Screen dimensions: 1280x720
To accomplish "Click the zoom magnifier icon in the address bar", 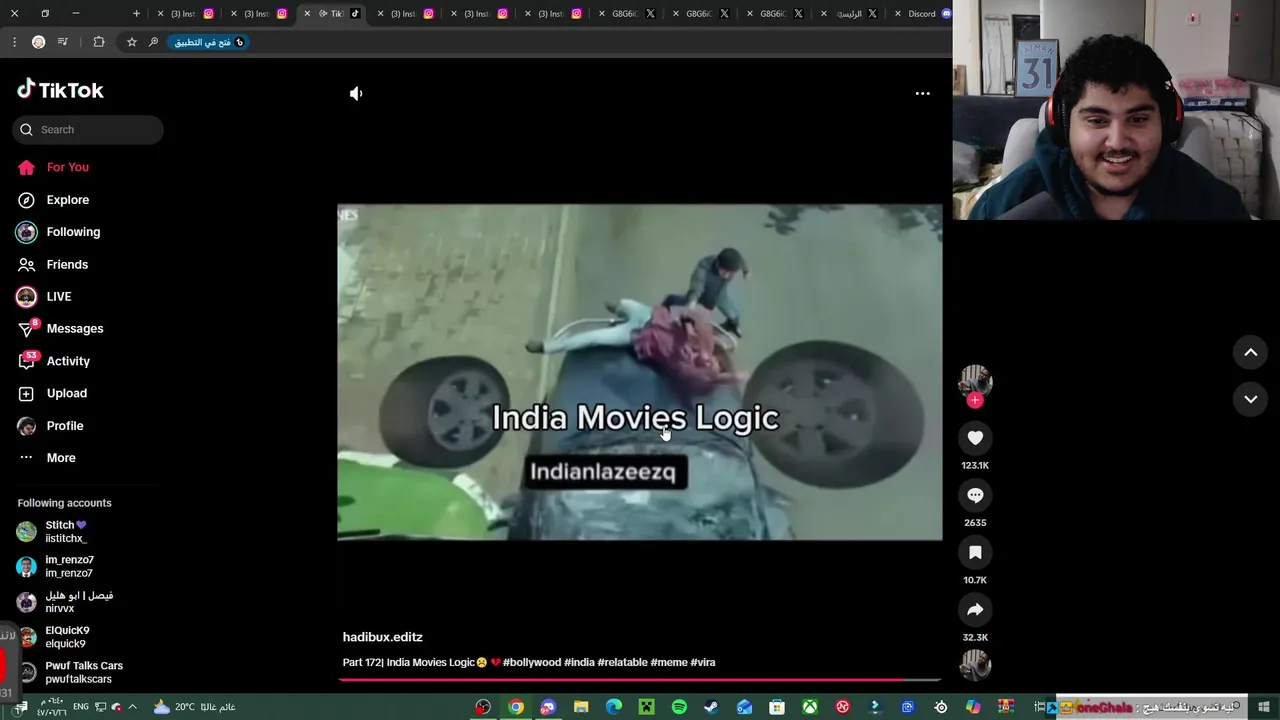I will pyautogui.click(x=153, y=42).
